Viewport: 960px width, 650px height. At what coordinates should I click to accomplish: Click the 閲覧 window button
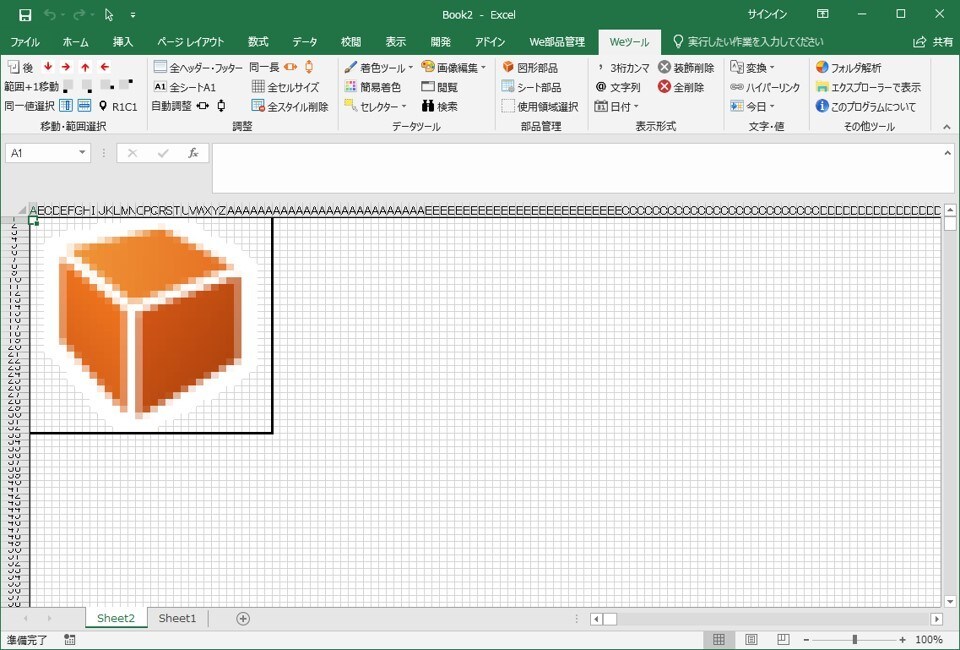pyautogui.click(x=440, y=87)
